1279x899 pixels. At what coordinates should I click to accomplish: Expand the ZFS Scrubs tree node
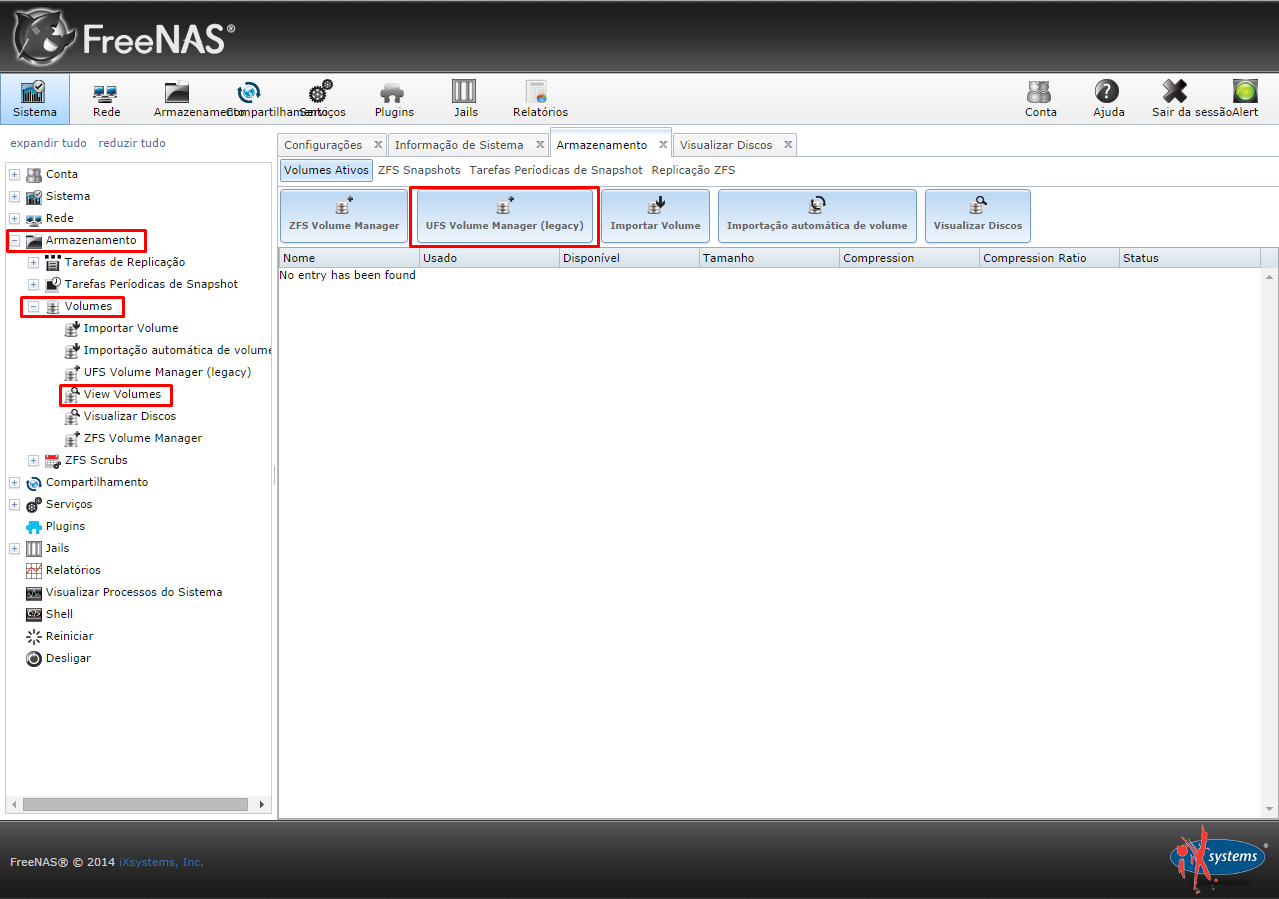click(34, 461)
